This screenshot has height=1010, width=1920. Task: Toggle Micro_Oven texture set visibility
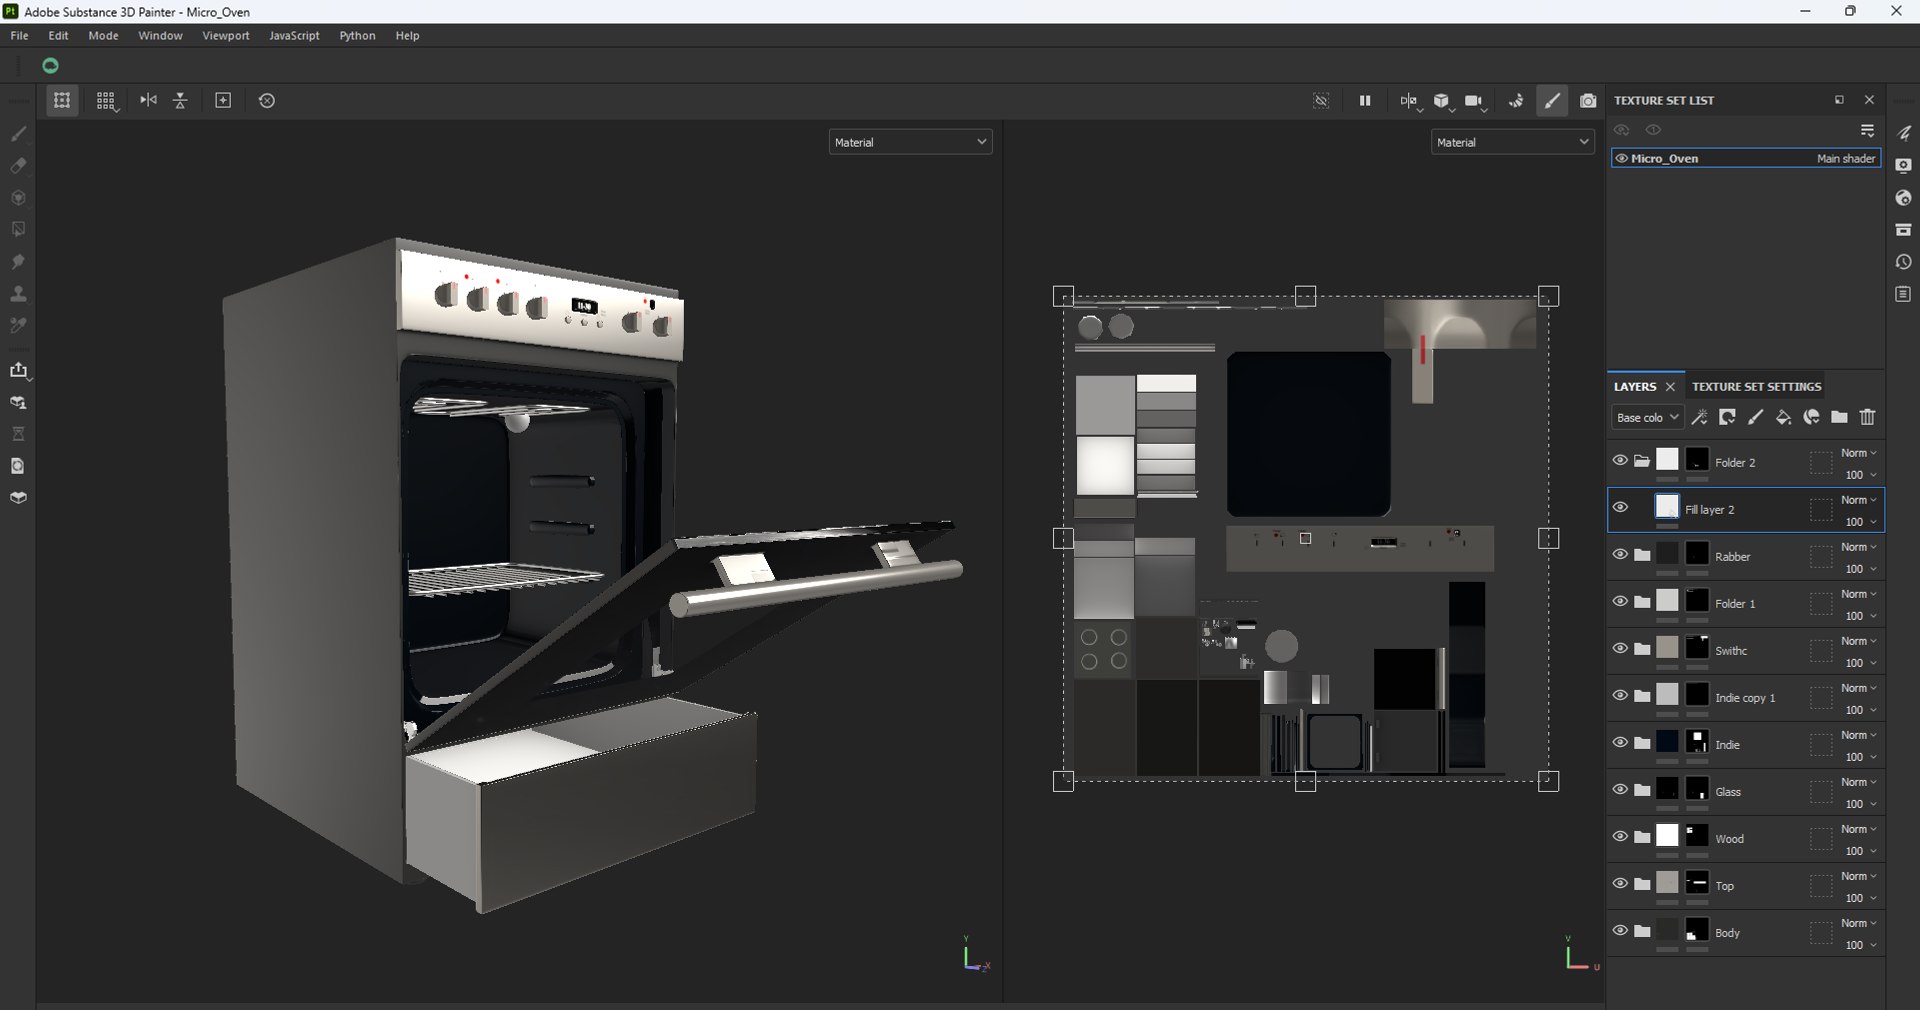tap(1621, 158)
